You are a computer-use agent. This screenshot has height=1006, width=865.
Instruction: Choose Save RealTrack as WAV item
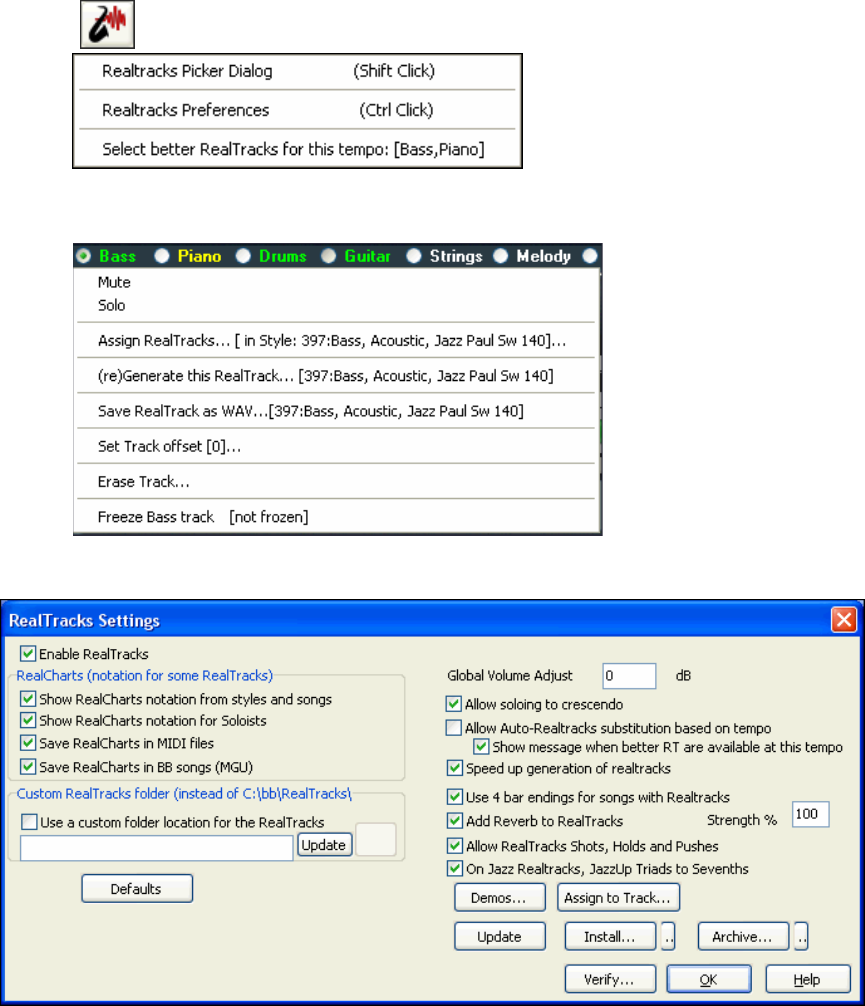pos(337,411)
